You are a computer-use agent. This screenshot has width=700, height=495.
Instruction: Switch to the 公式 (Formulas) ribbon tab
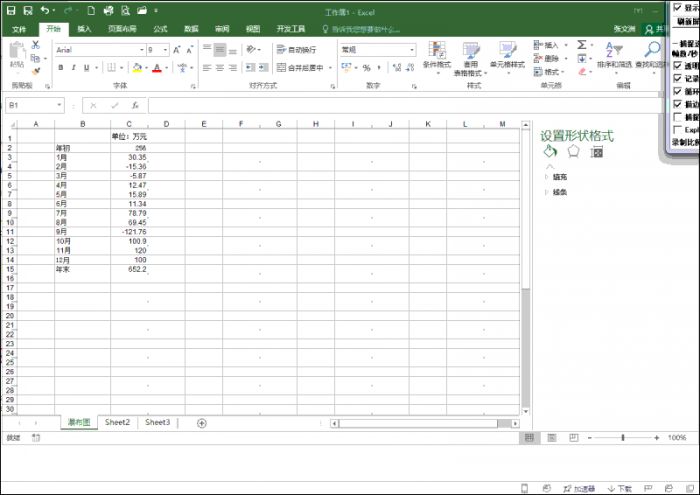(x=160, y=29)
